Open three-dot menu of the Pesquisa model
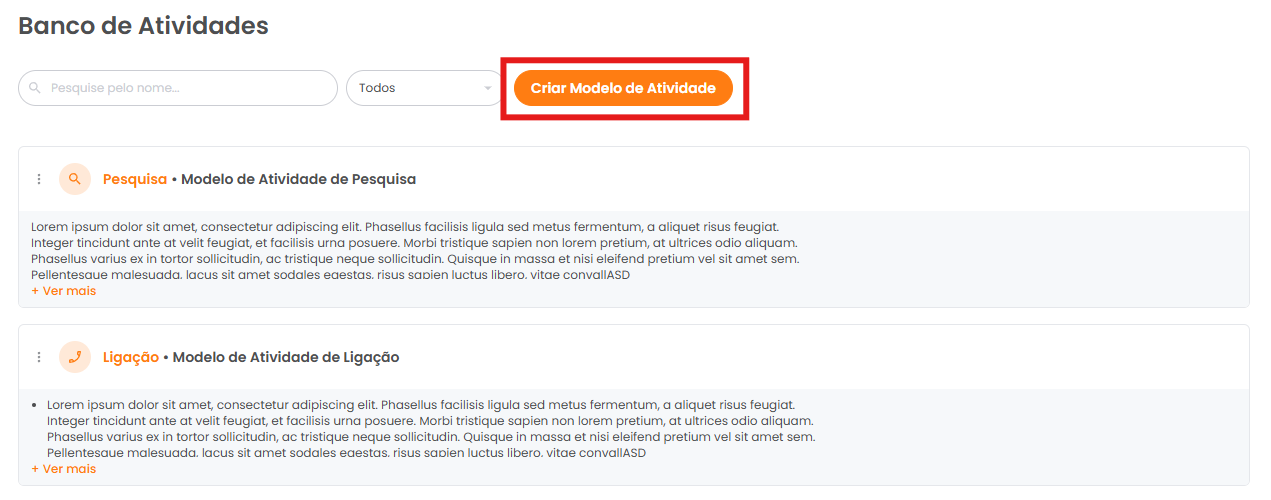Screen dimensions: 1271x500 pos(39,179)
